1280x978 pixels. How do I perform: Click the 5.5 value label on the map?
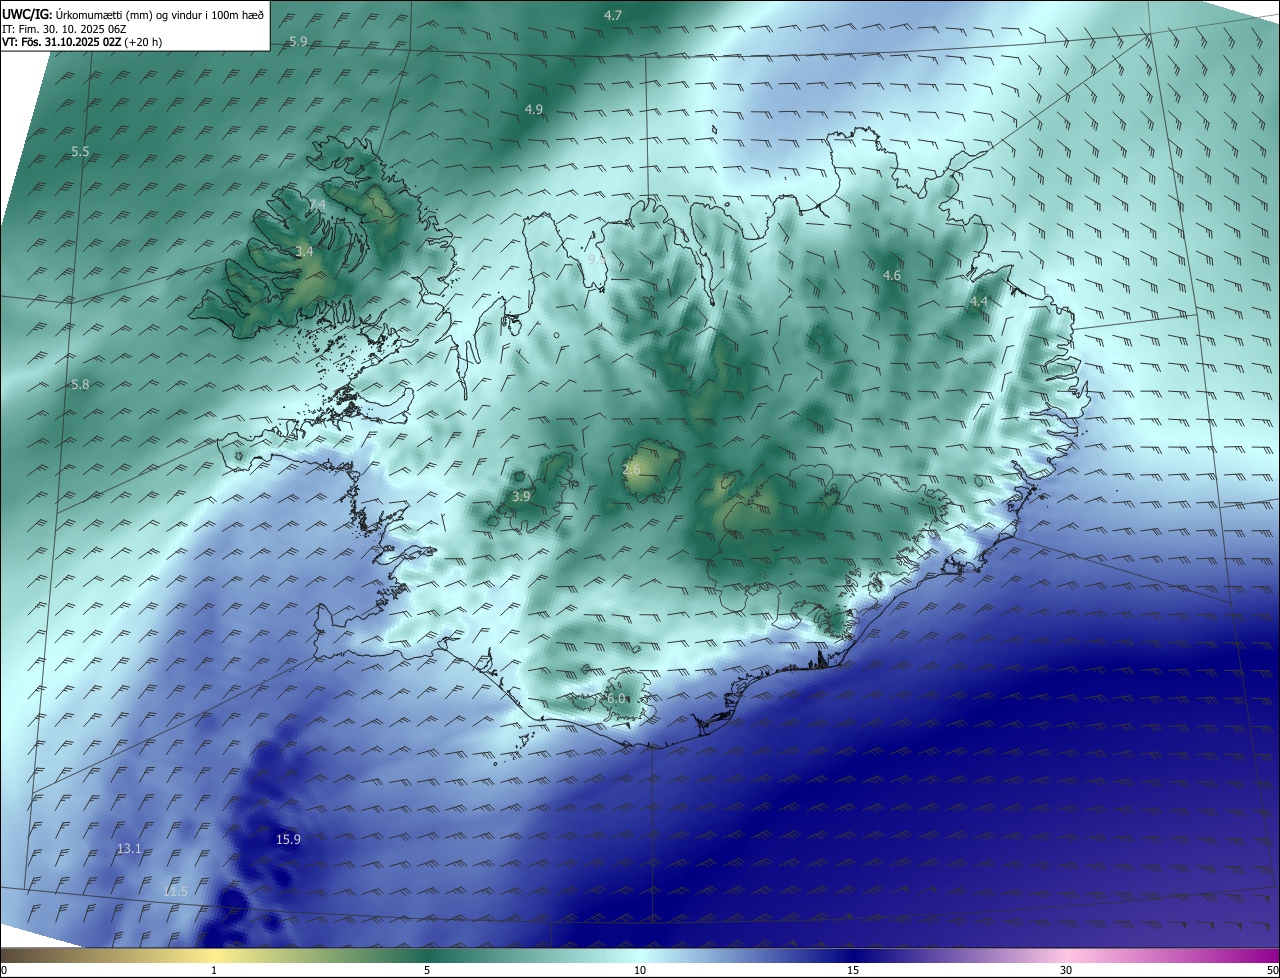[80, 151]
